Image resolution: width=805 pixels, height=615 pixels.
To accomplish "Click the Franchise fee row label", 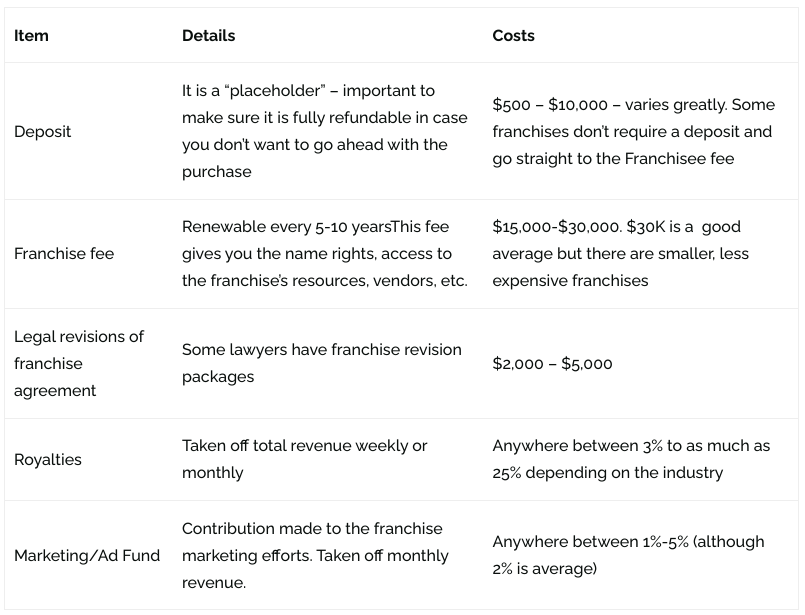I will click(64, 254).
